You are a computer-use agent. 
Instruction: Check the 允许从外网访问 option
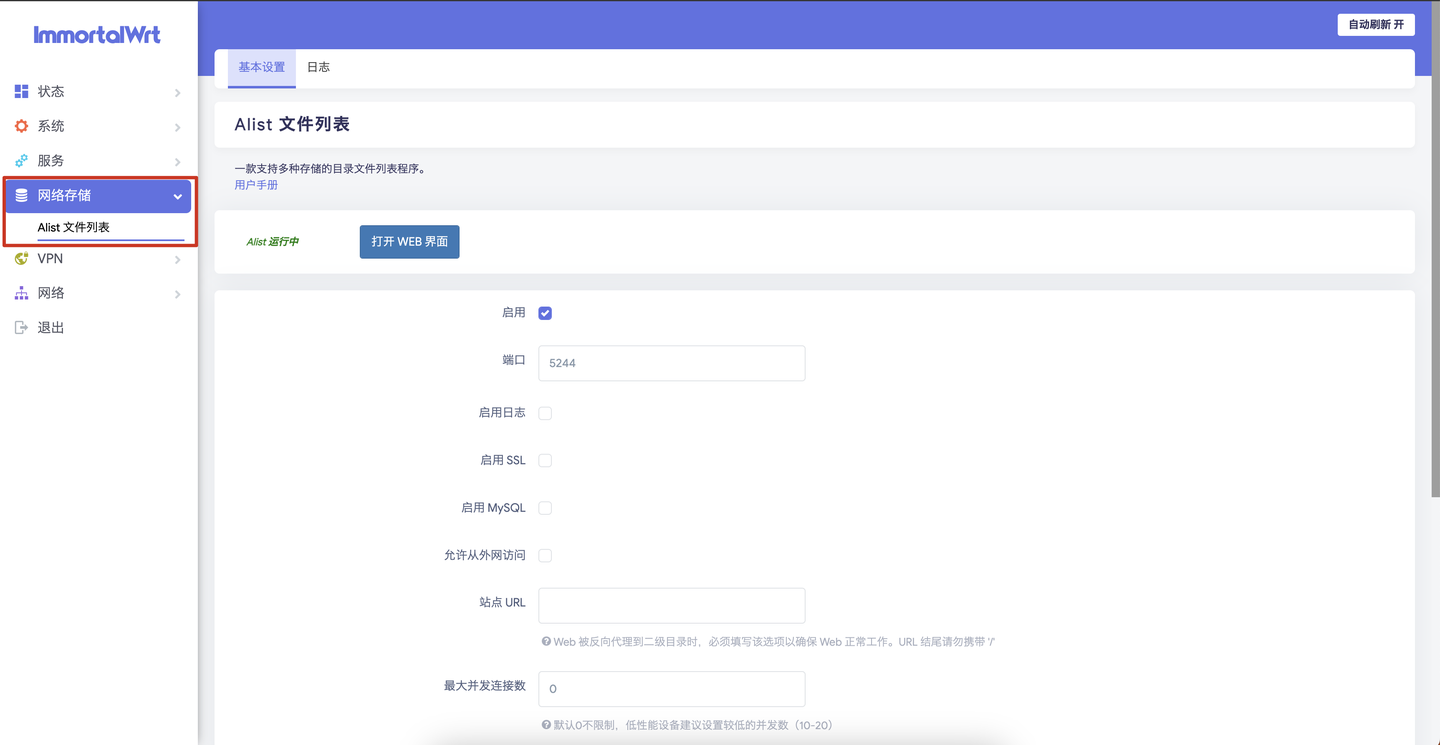[545, 556]
